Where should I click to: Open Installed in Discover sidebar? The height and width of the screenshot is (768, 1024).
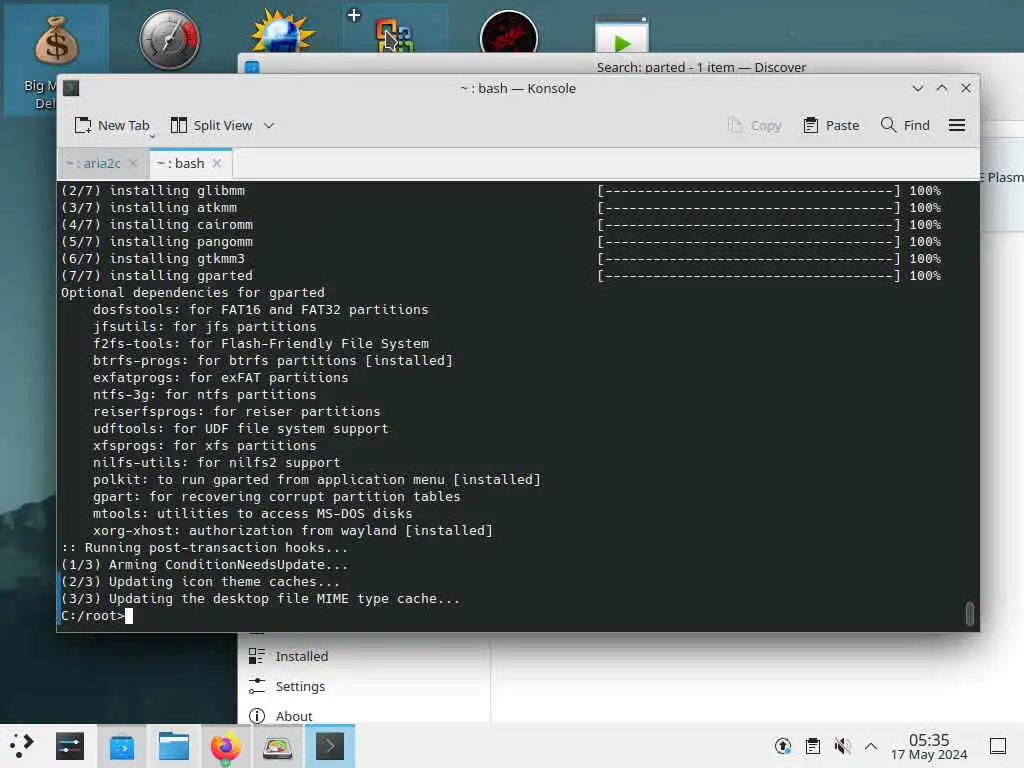pos(288,656)
